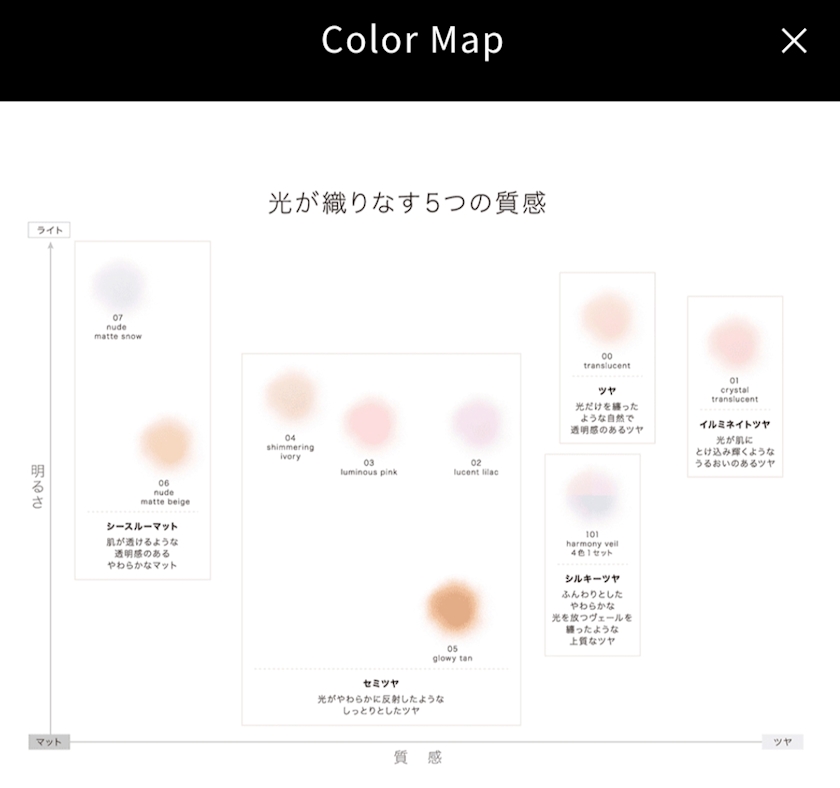This screenshot has height=788, width=840.
Task: Select the 06 nude matte beige swatch
Action: pos(167,444)
